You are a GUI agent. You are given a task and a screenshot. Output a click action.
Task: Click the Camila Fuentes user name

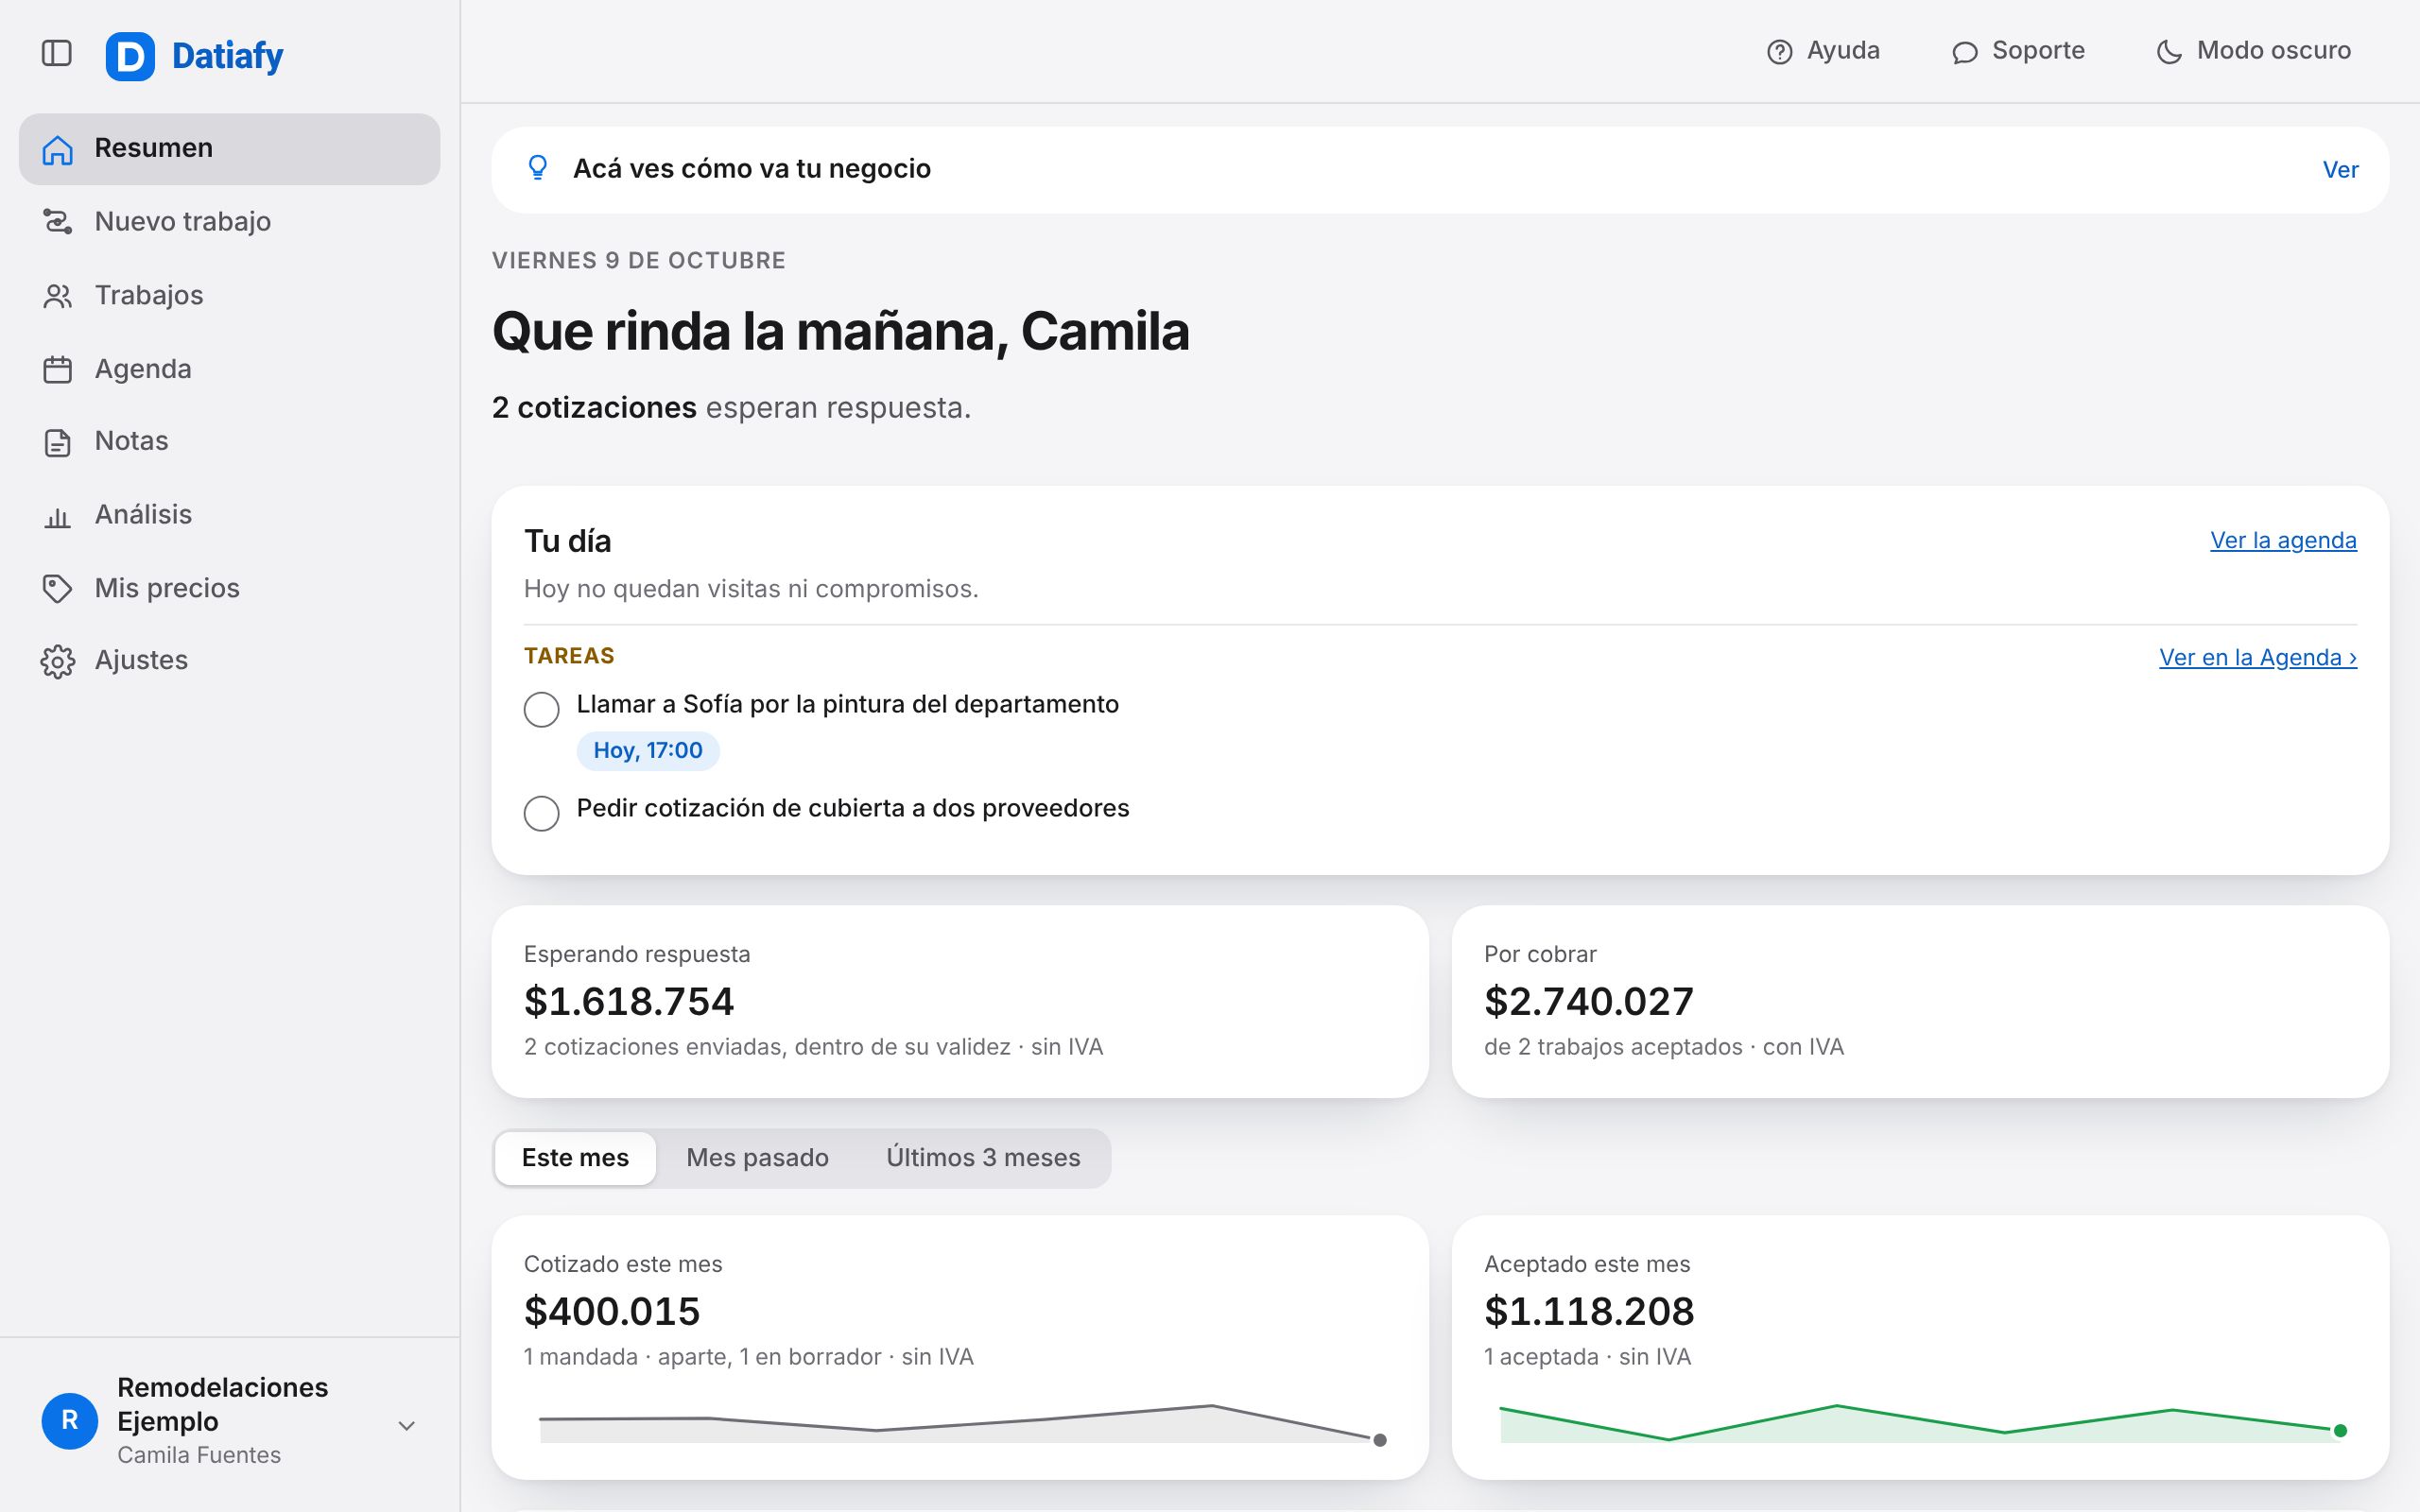click(x=199, y=1456)
